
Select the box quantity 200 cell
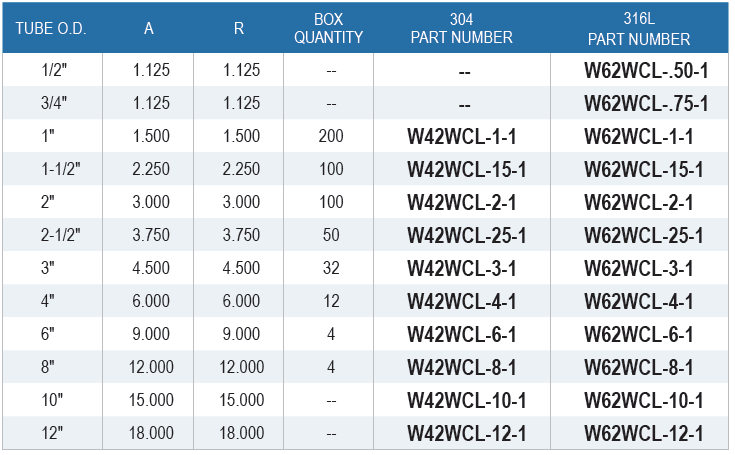[x=331, y=136]
